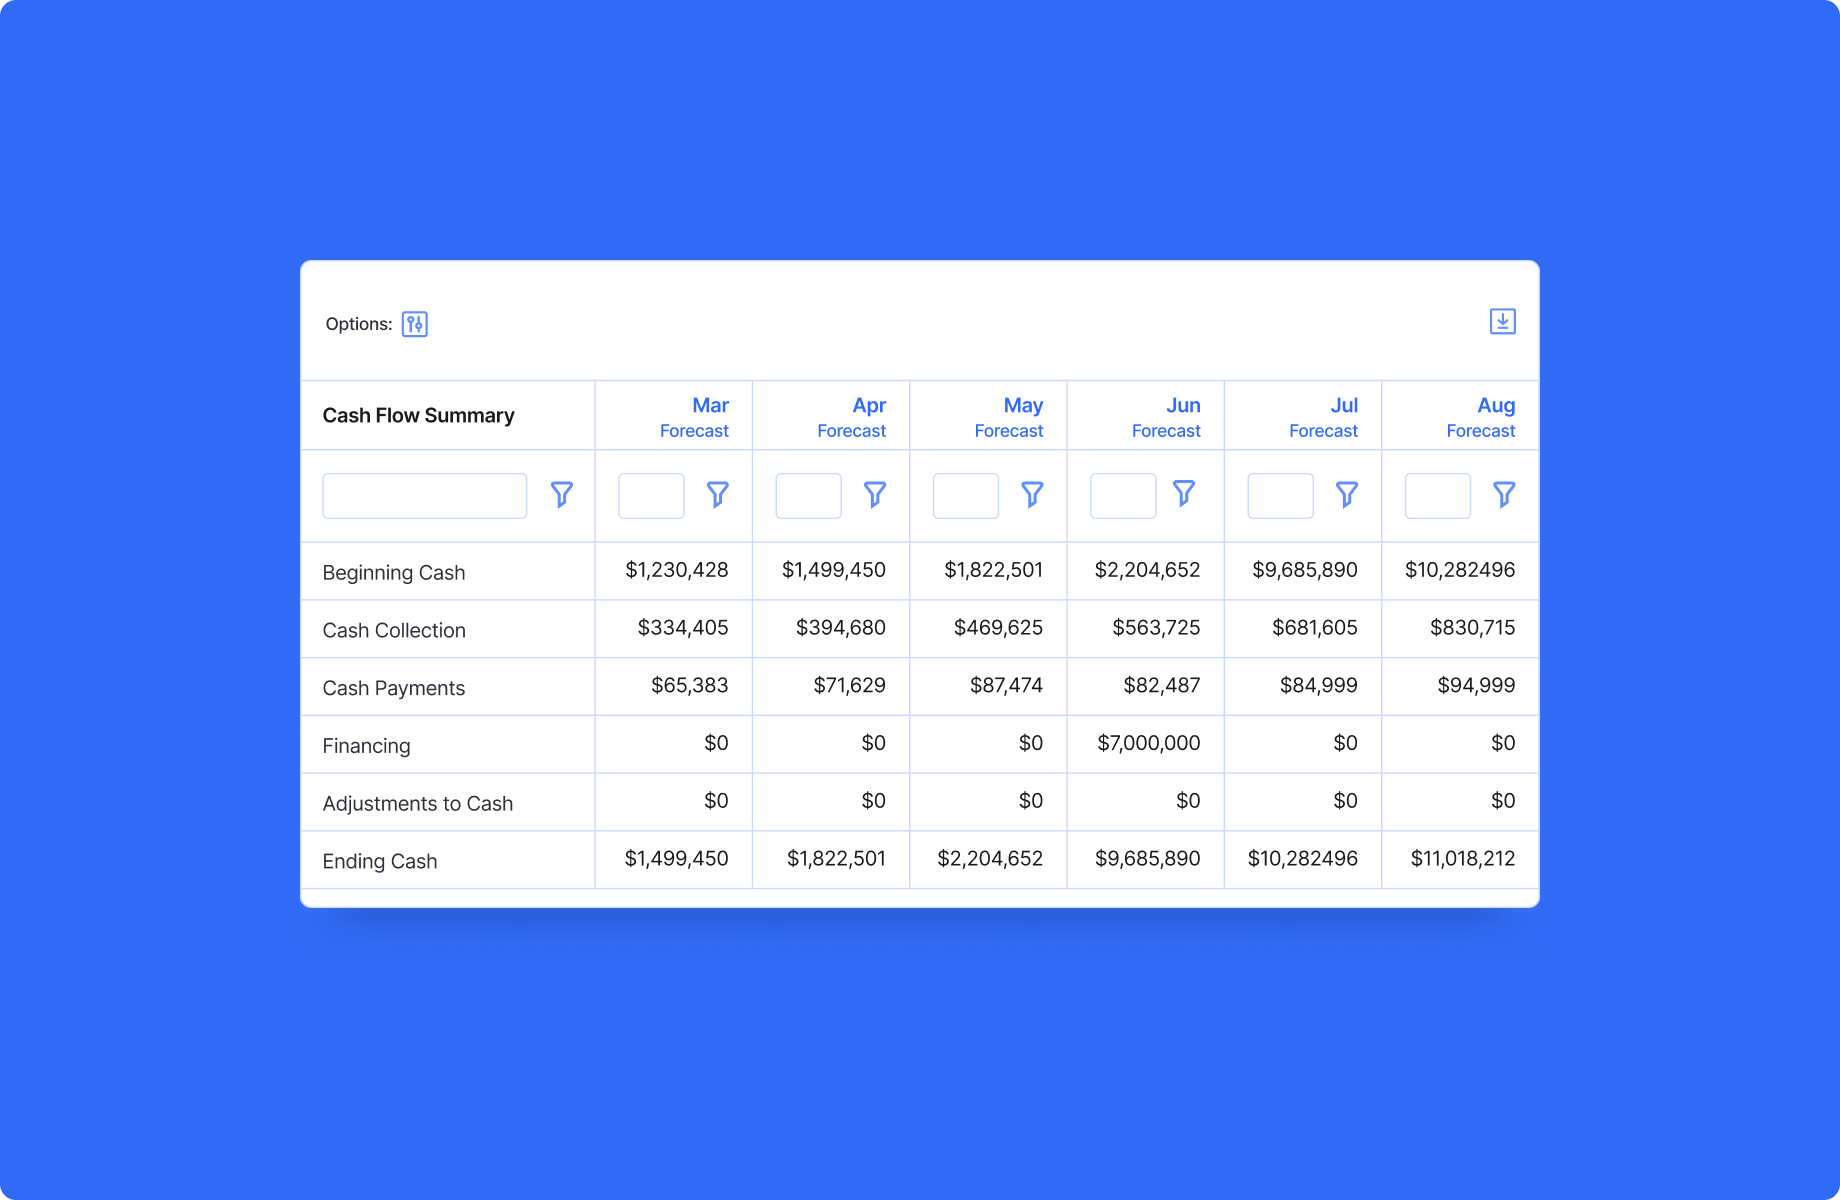Click the Cash Flow Summary search input field
Image resolution: width=1840 pixels, height=1200 pixels.
point(424,495)
